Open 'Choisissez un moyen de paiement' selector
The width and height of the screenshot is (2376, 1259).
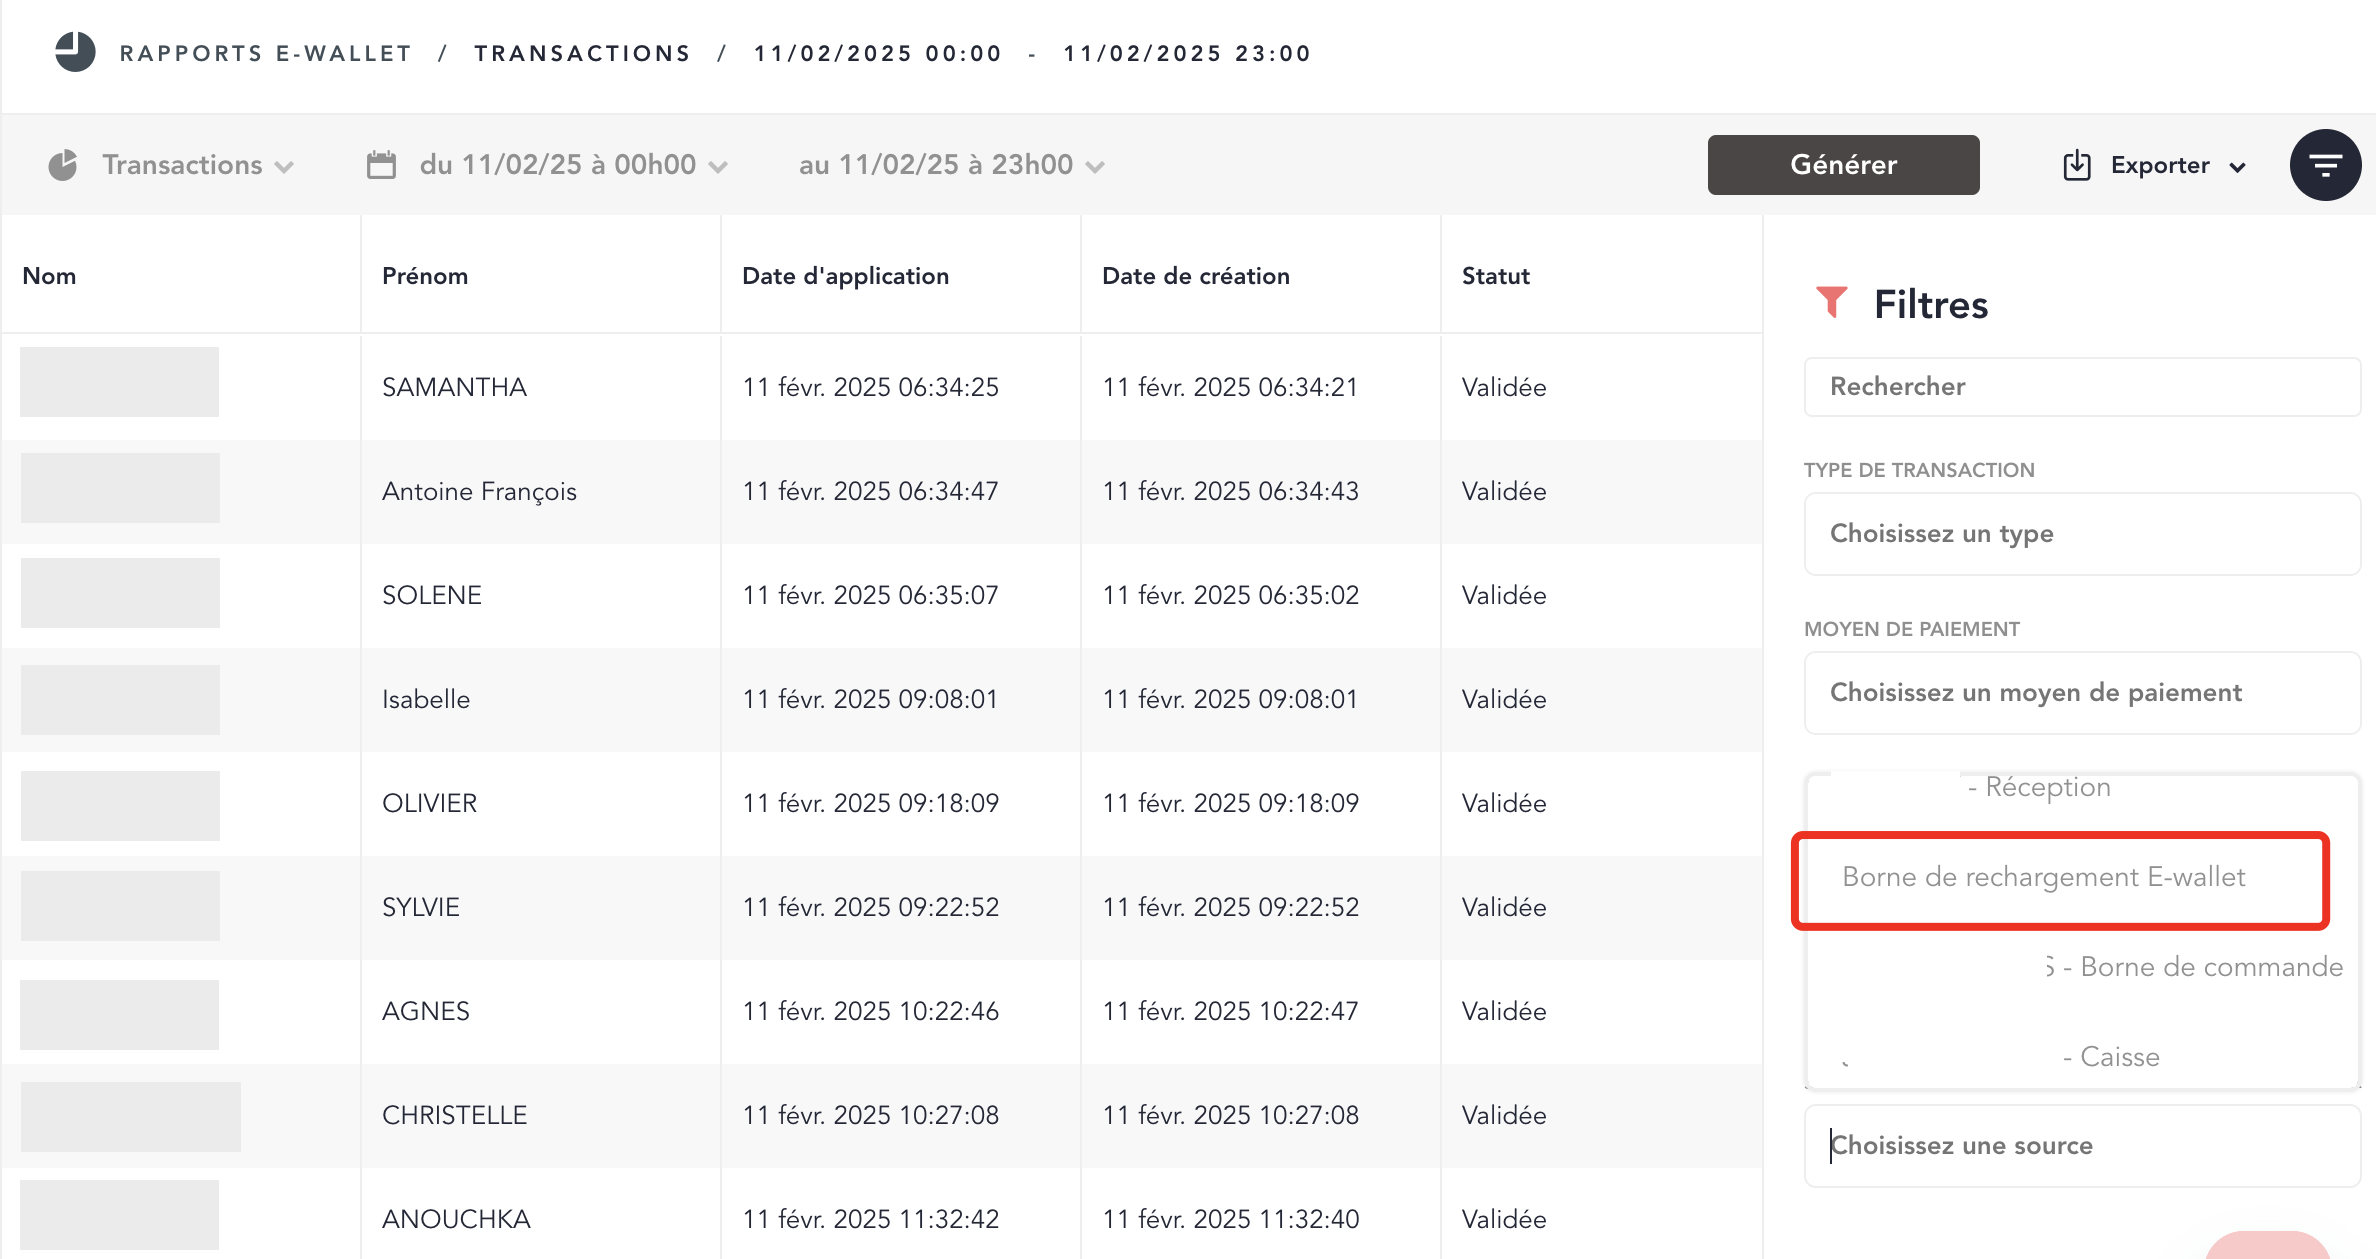point(2082,693)
